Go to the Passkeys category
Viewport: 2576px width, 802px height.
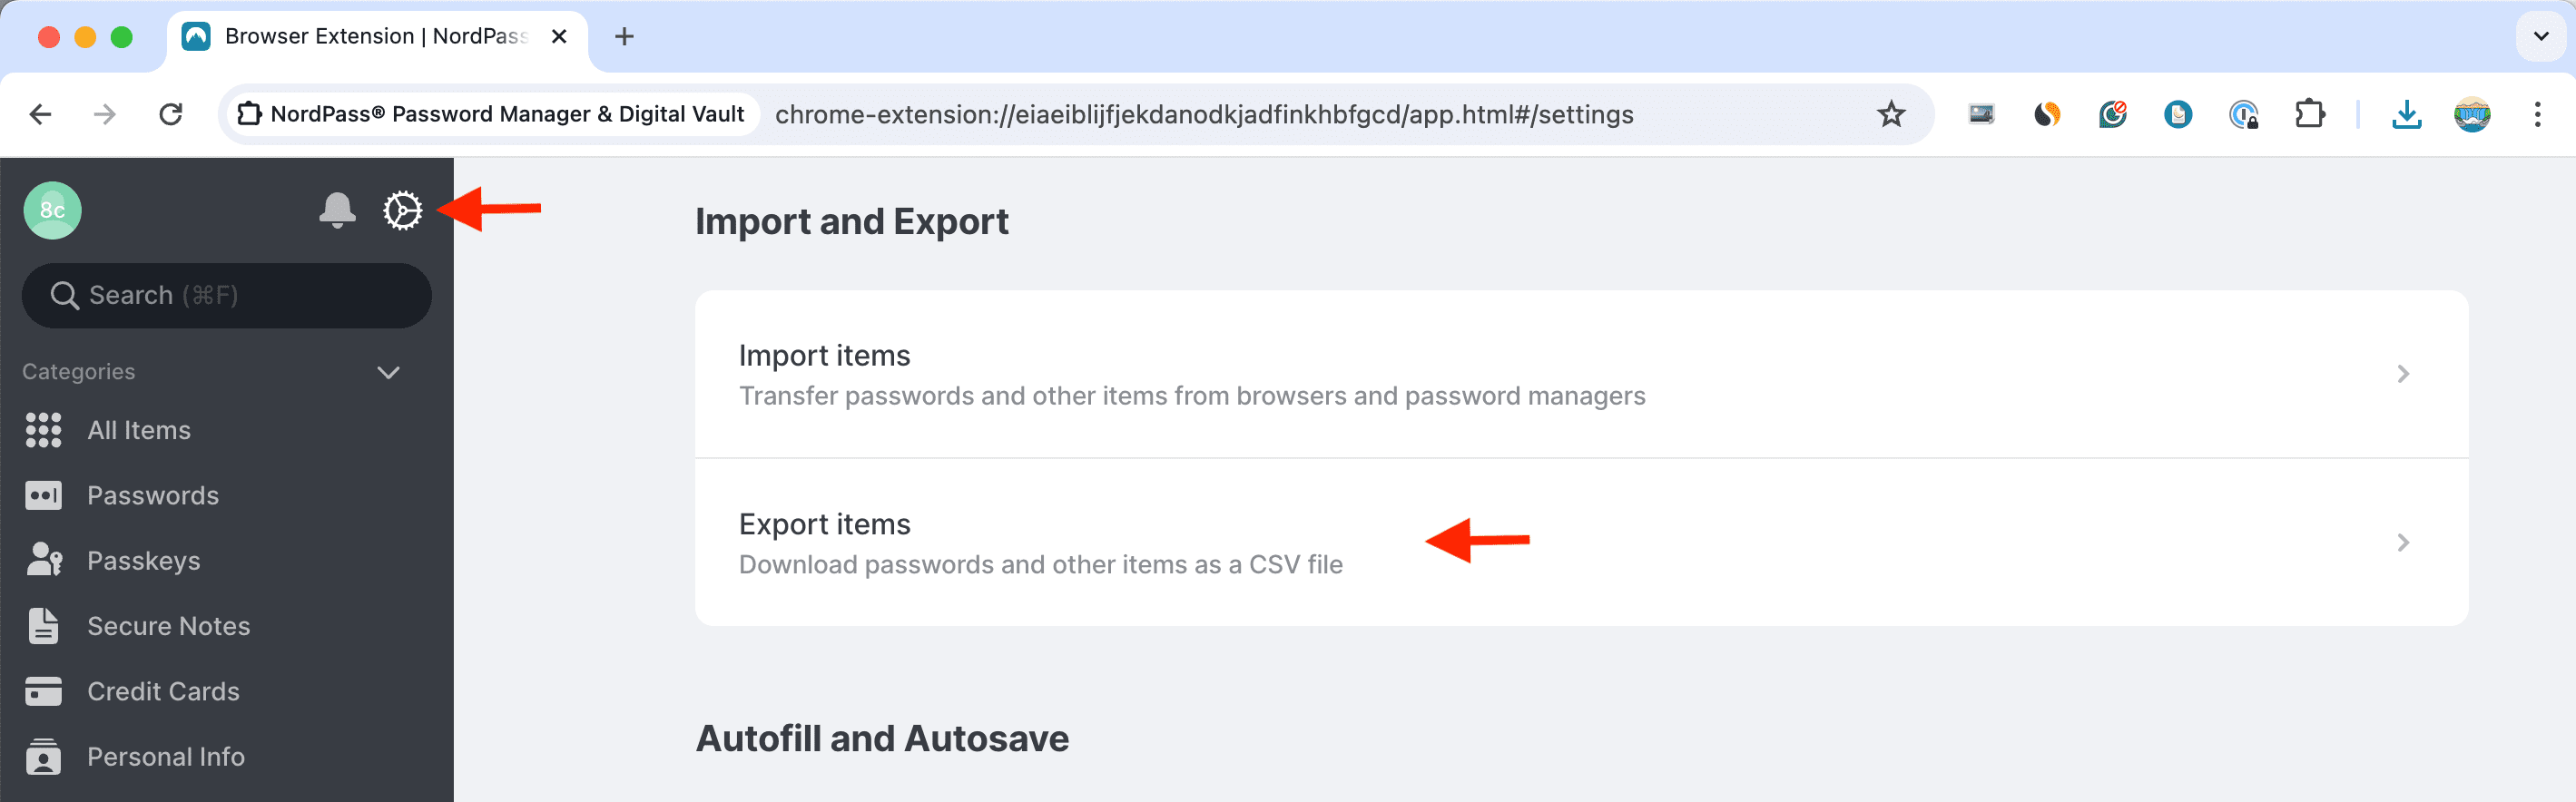143,561
